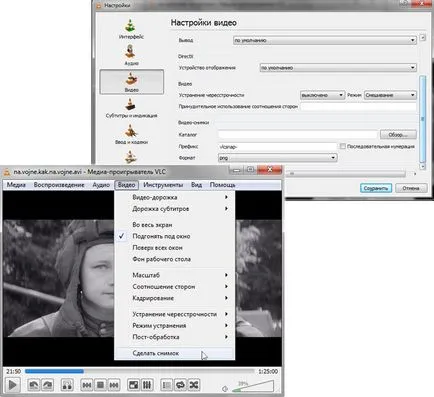Click settings vertical scrollbar thumb
The image size is (434, 397).
pos(423,119)
